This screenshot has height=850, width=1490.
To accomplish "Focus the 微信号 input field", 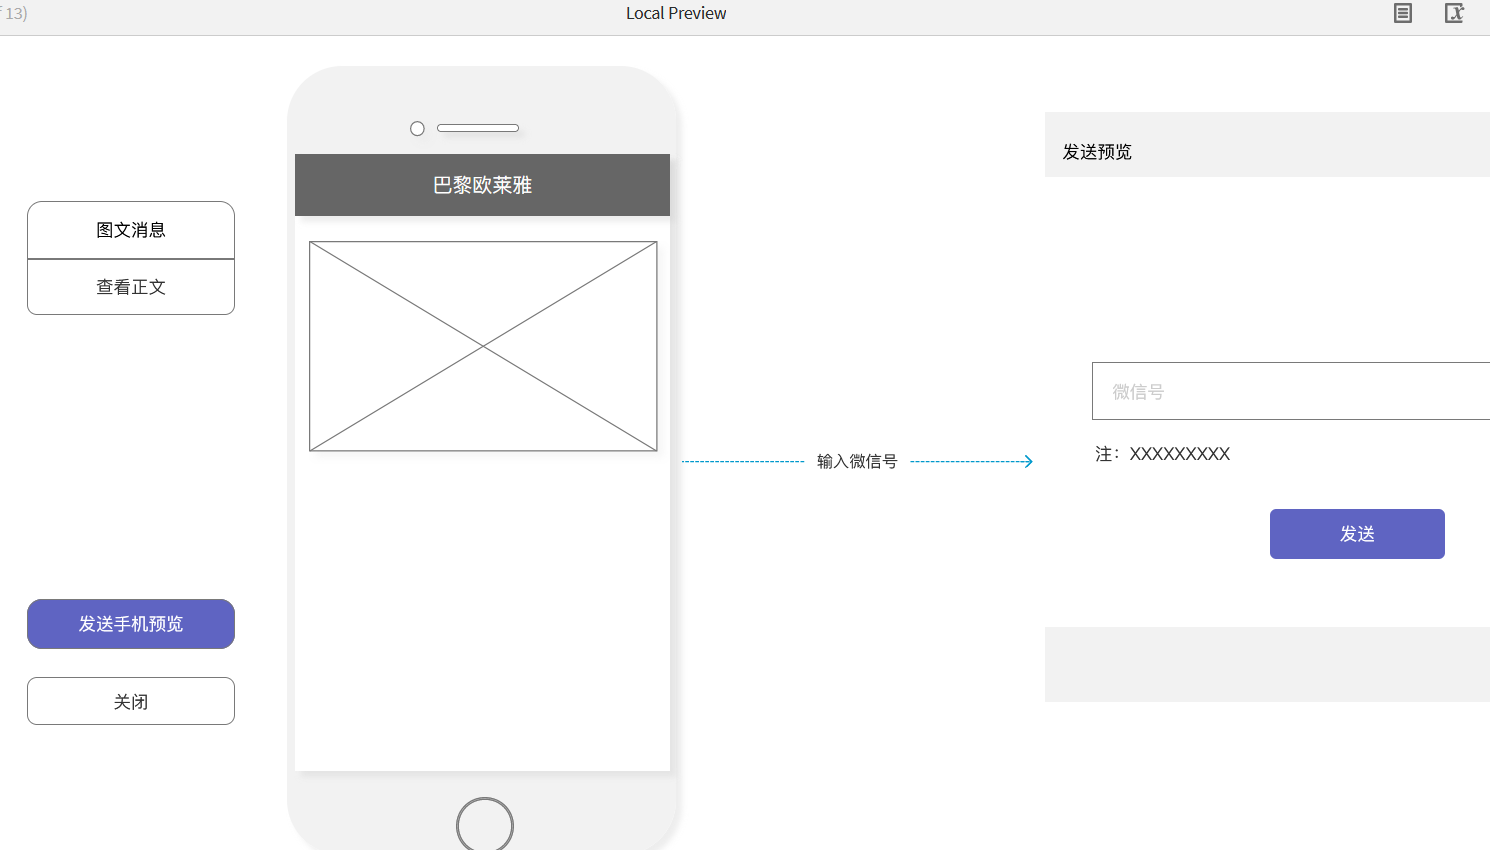I will [x=1291, y=391].
